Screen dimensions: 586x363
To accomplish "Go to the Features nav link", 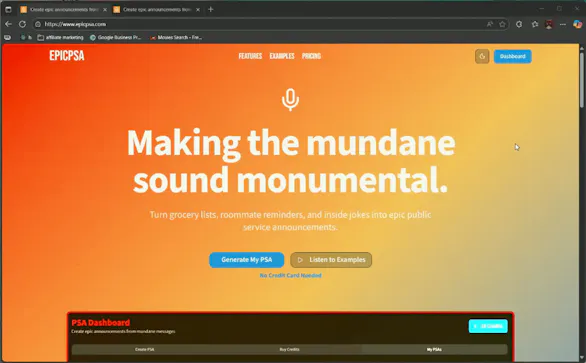I will click(250, 56).
